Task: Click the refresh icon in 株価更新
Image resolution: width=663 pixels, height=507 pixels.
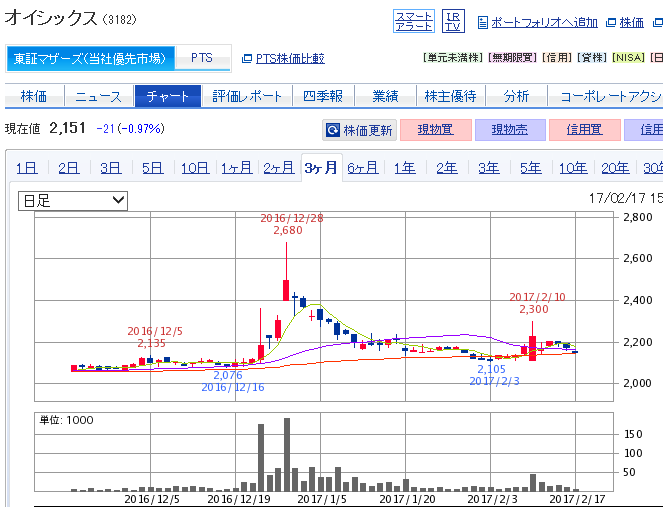Action: point(333,130)
